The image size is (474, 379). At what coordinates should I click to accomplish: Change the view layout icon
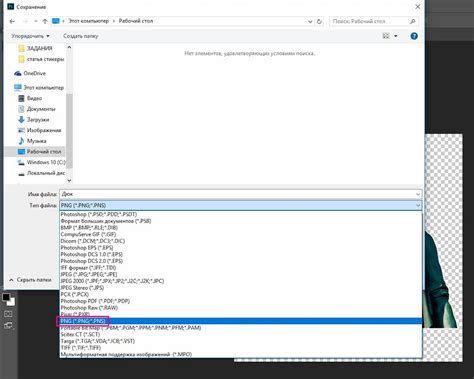point(386,36)
